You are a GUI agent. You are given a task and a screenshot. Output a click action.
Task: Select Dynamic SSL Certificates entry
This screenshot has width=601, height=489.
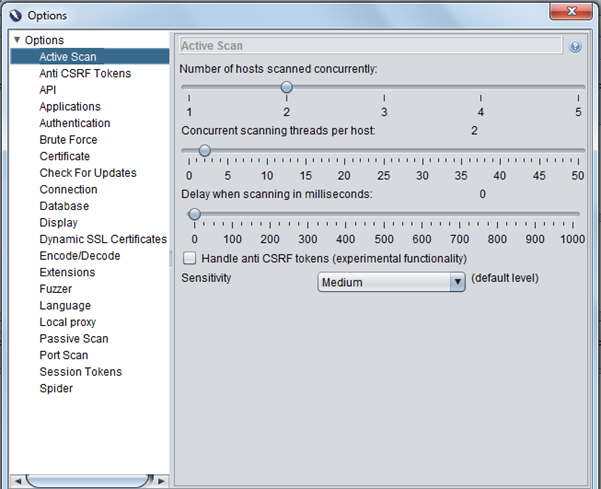[x=102, y=239]
